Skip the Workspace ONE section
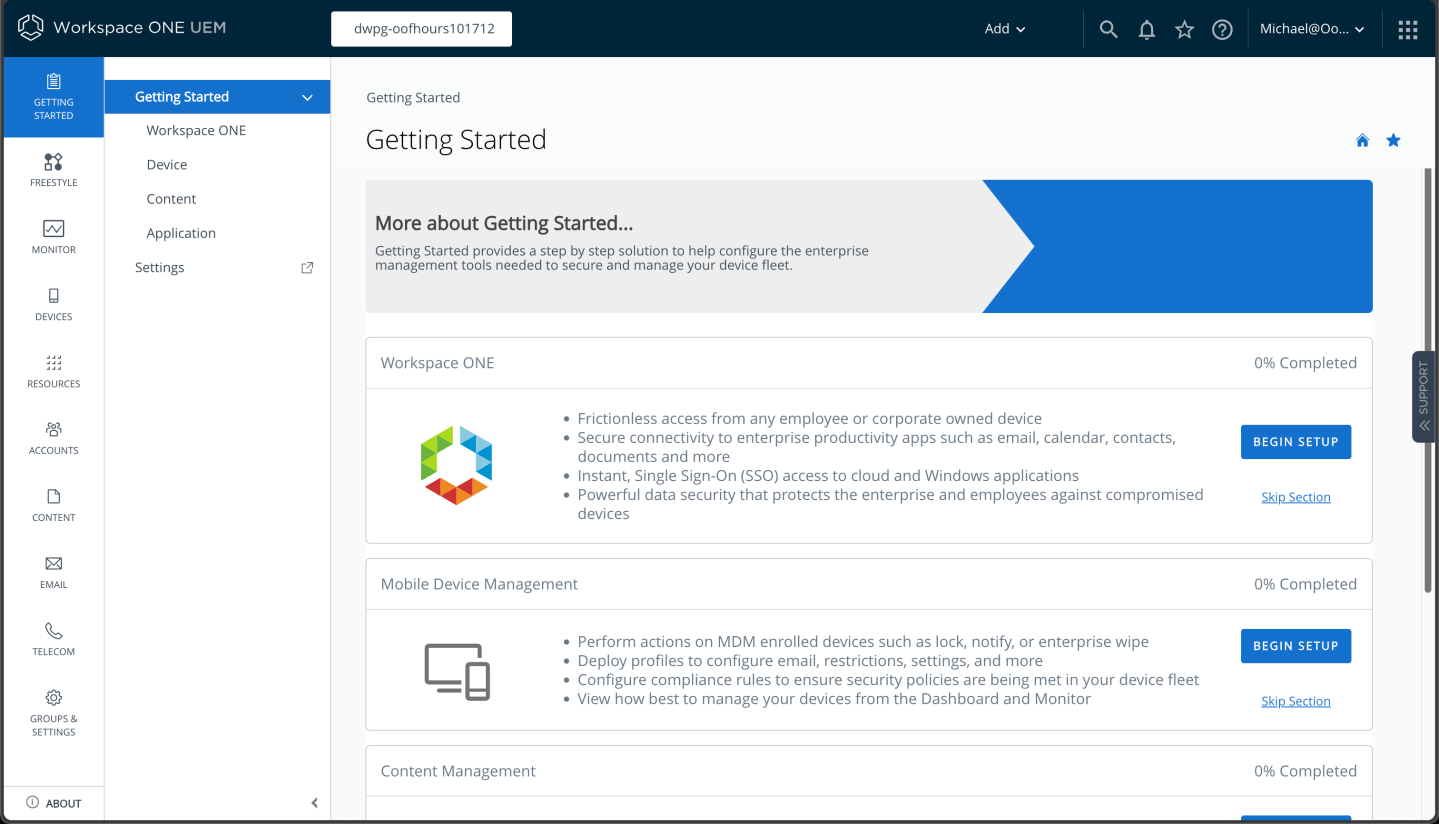1439x824 pixels. (1295, 496)
